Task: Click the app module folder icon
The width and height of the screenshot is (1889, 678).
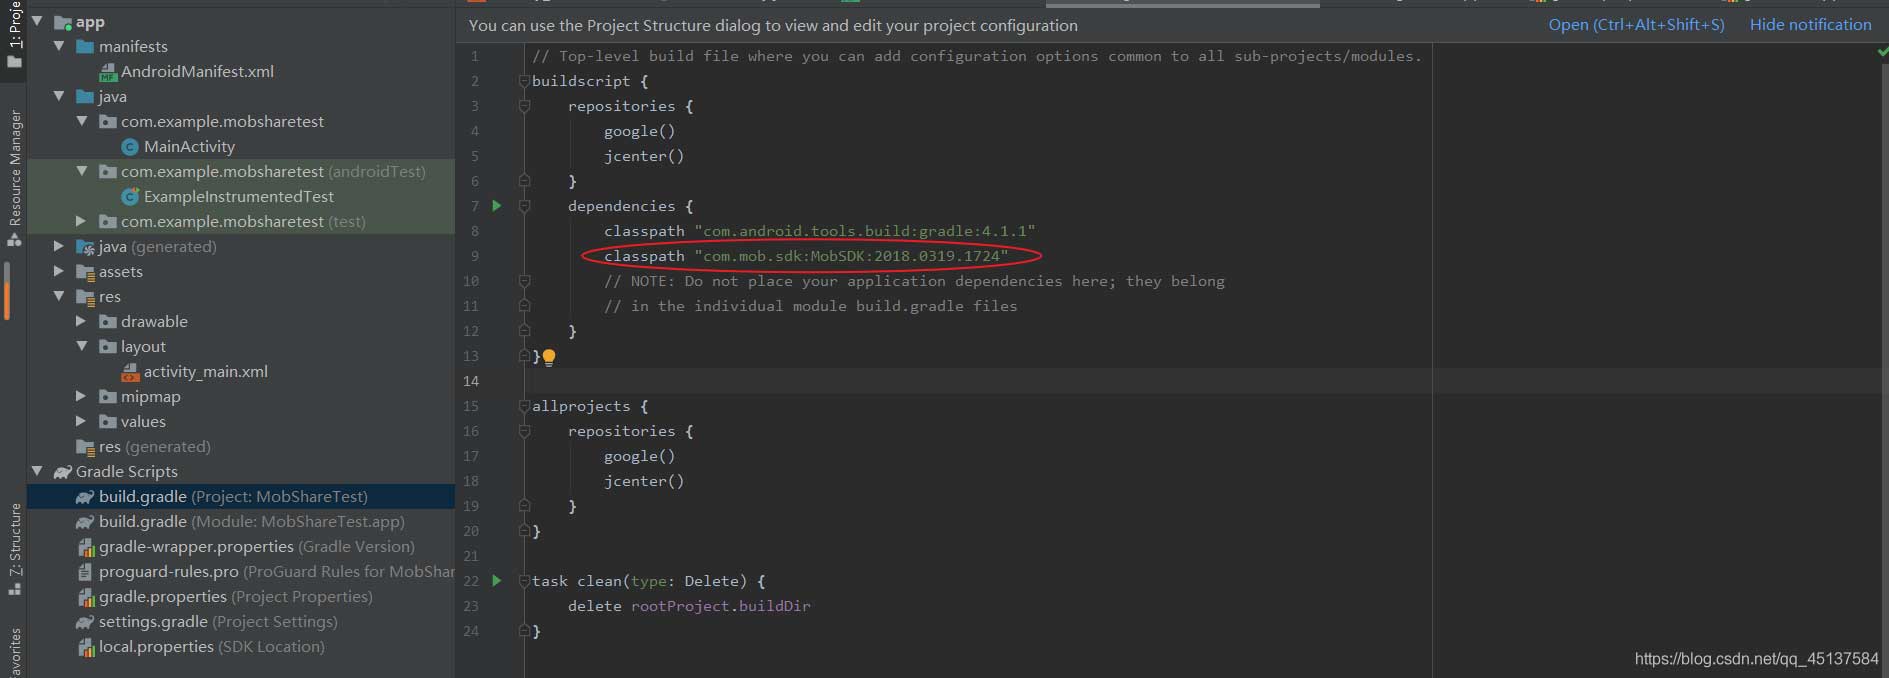Action: 63,22
